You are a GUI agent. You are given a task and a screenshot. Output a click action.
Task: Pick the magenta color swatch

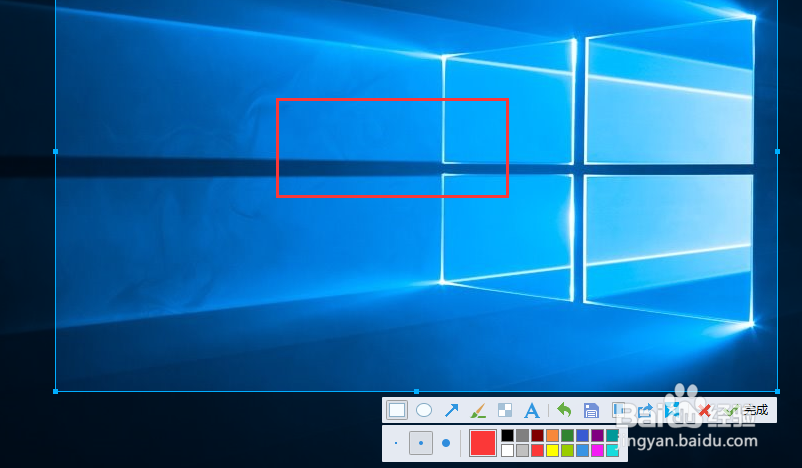[597, 450]
